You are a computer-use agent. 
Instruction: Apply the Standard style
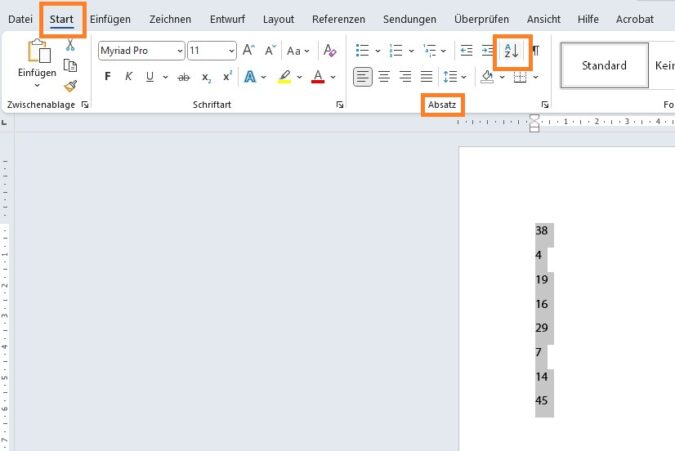point(604,66)
